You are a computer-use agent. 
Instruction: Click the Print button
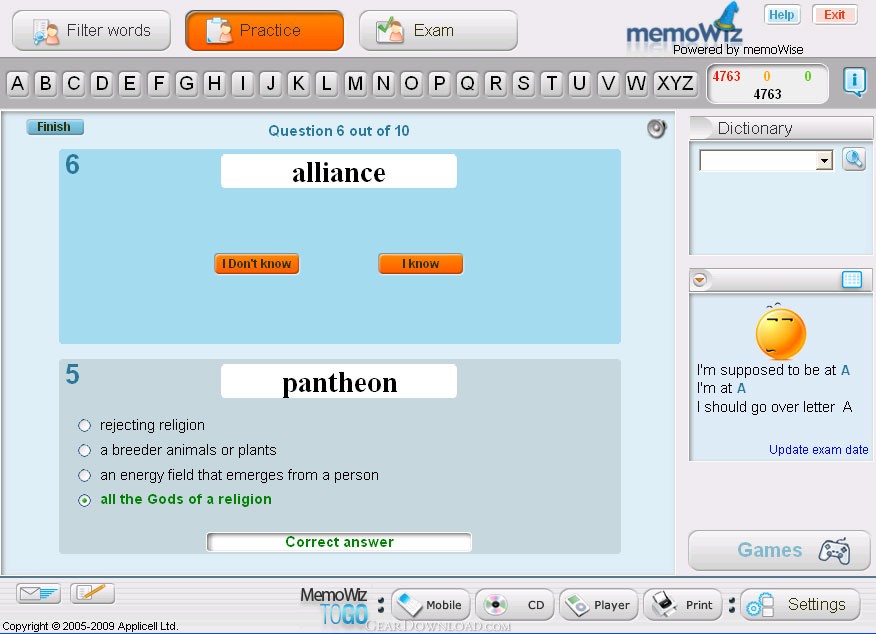(682, 604)
